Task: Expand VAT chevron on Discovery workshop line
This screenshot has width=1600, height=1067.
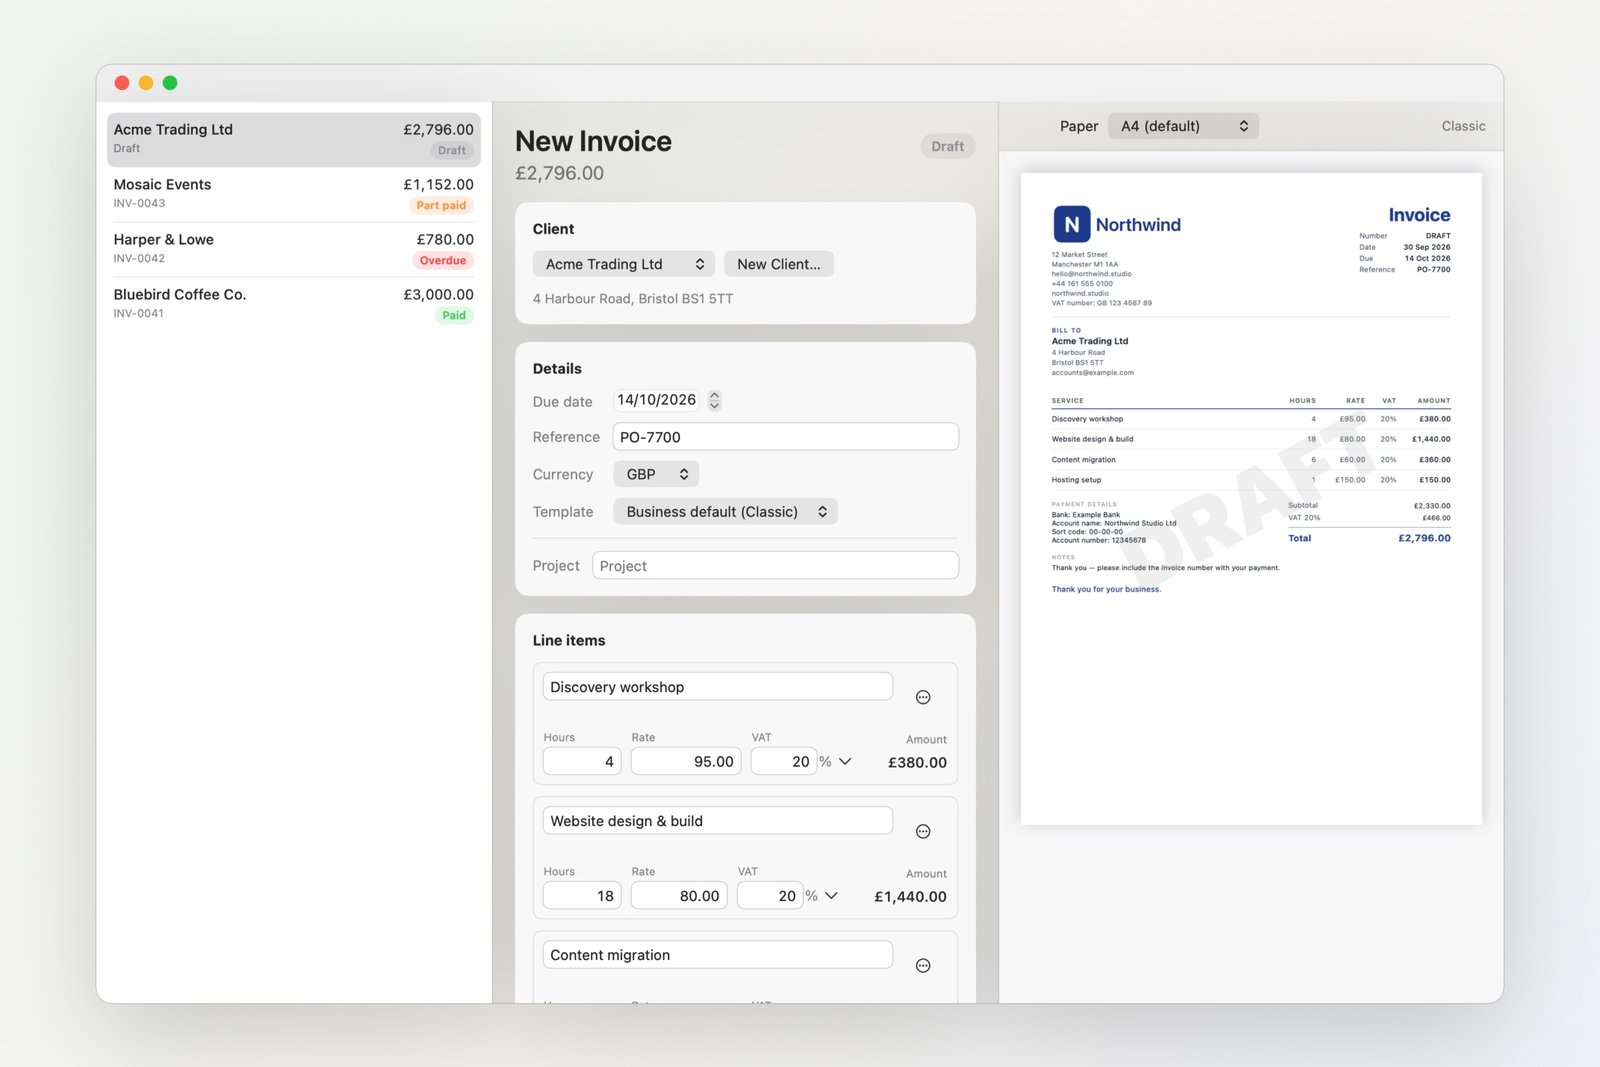Action: pos(845,761)
